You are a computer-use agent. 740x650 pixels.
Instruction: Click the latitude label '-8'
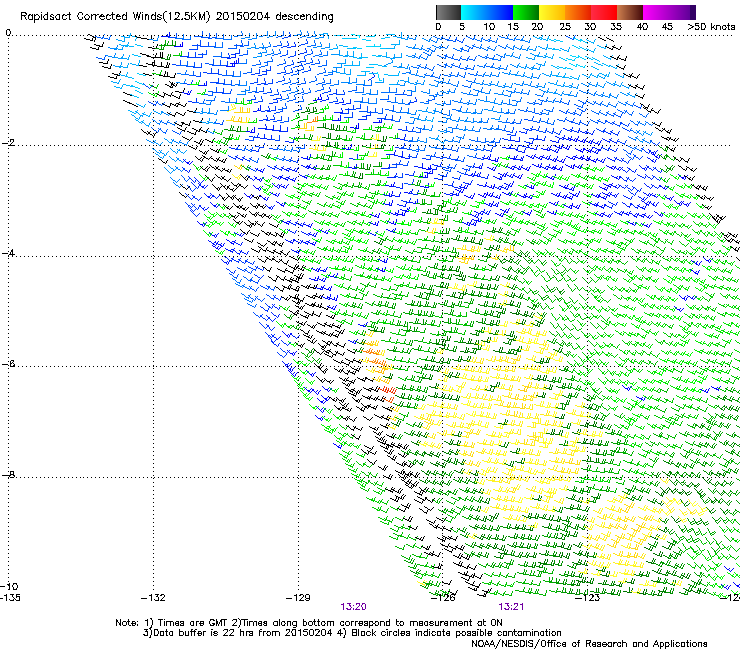pos(8,474)
